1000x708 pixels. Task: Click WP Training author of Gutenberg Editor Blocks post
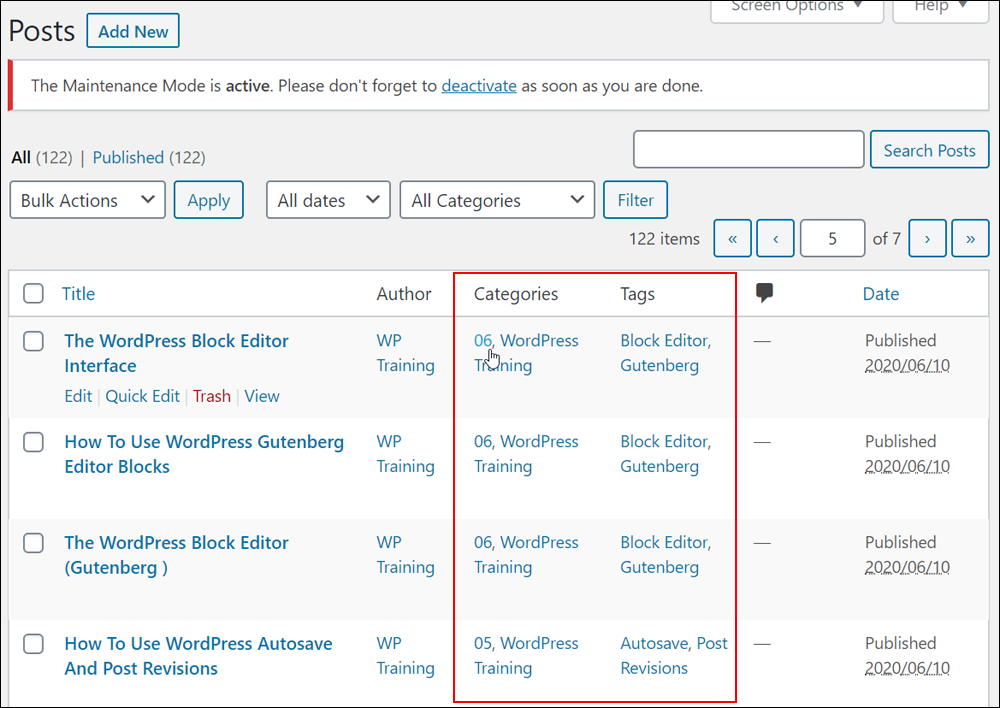[405, 454]
